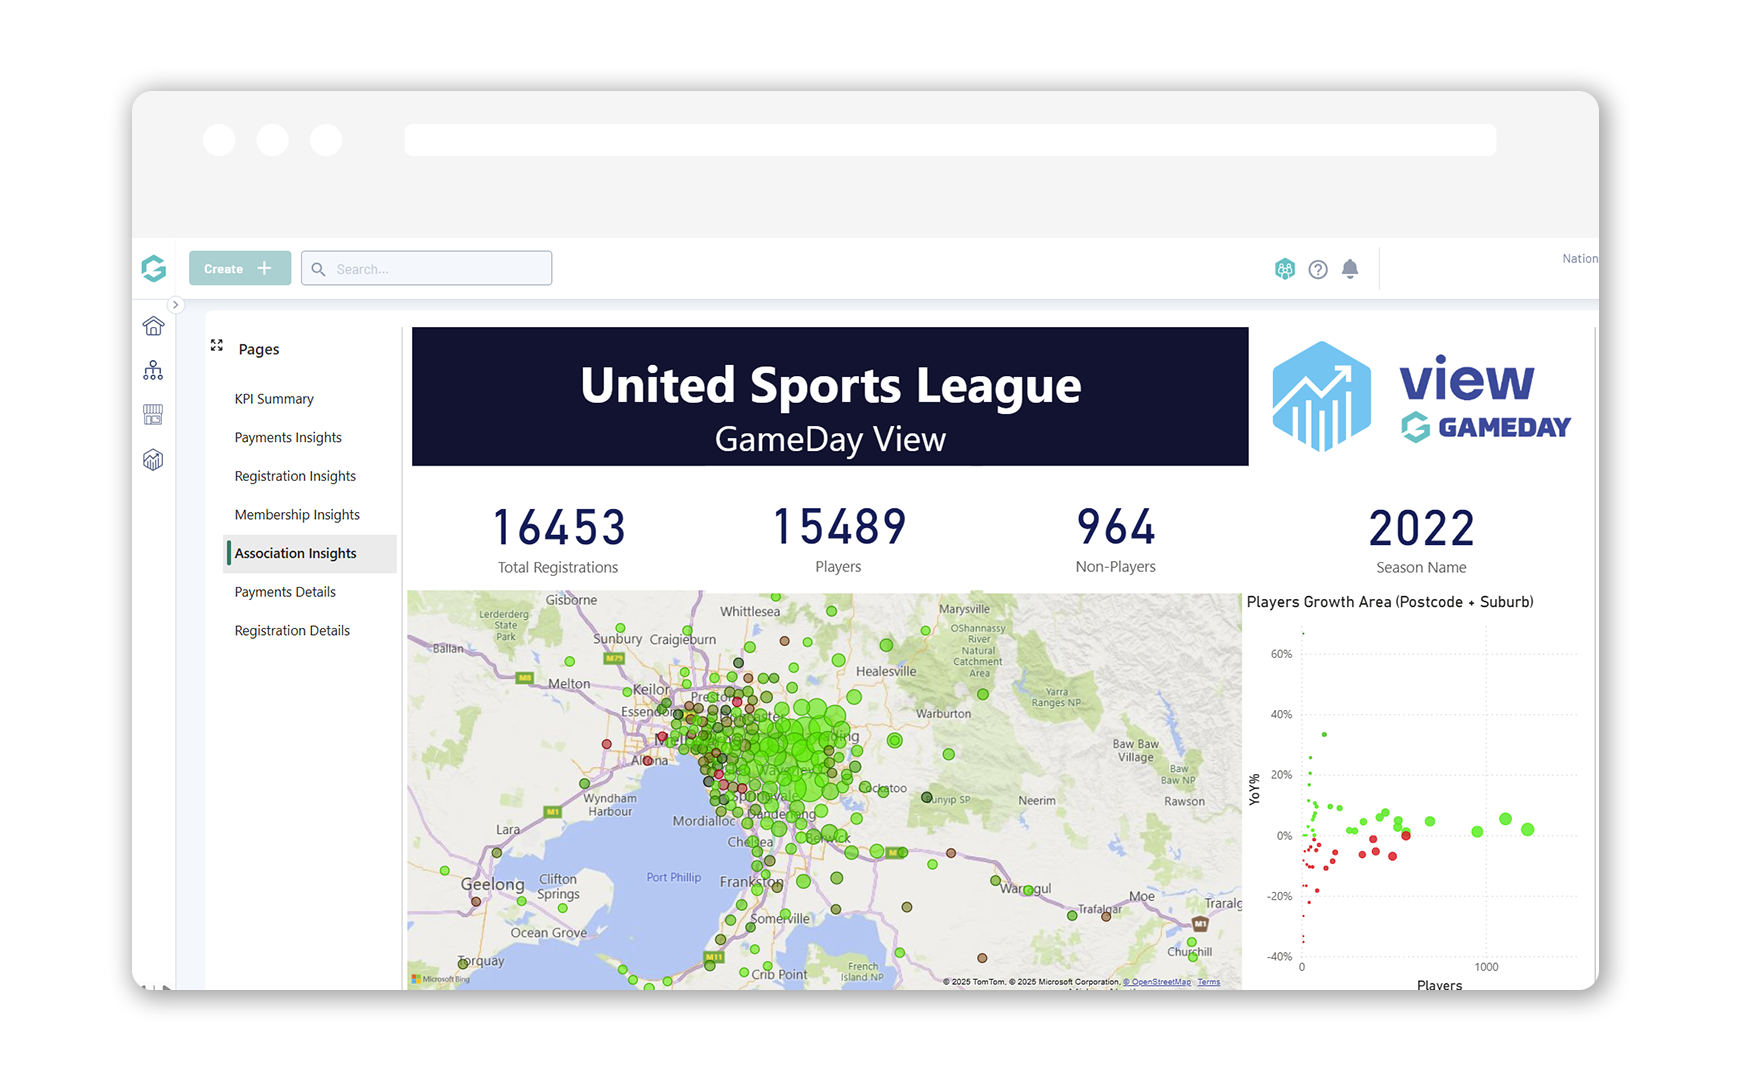
Task: Open the KPI Summary page
Action: point(274,399)
